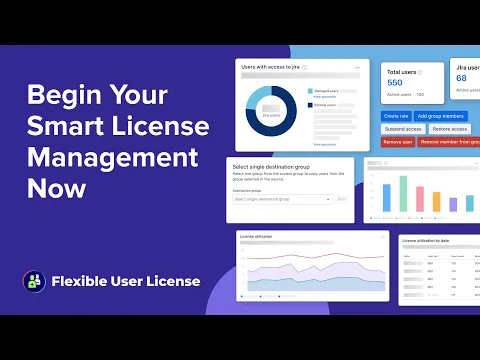Click the orange bar in bar chart

tap(436, 202)
